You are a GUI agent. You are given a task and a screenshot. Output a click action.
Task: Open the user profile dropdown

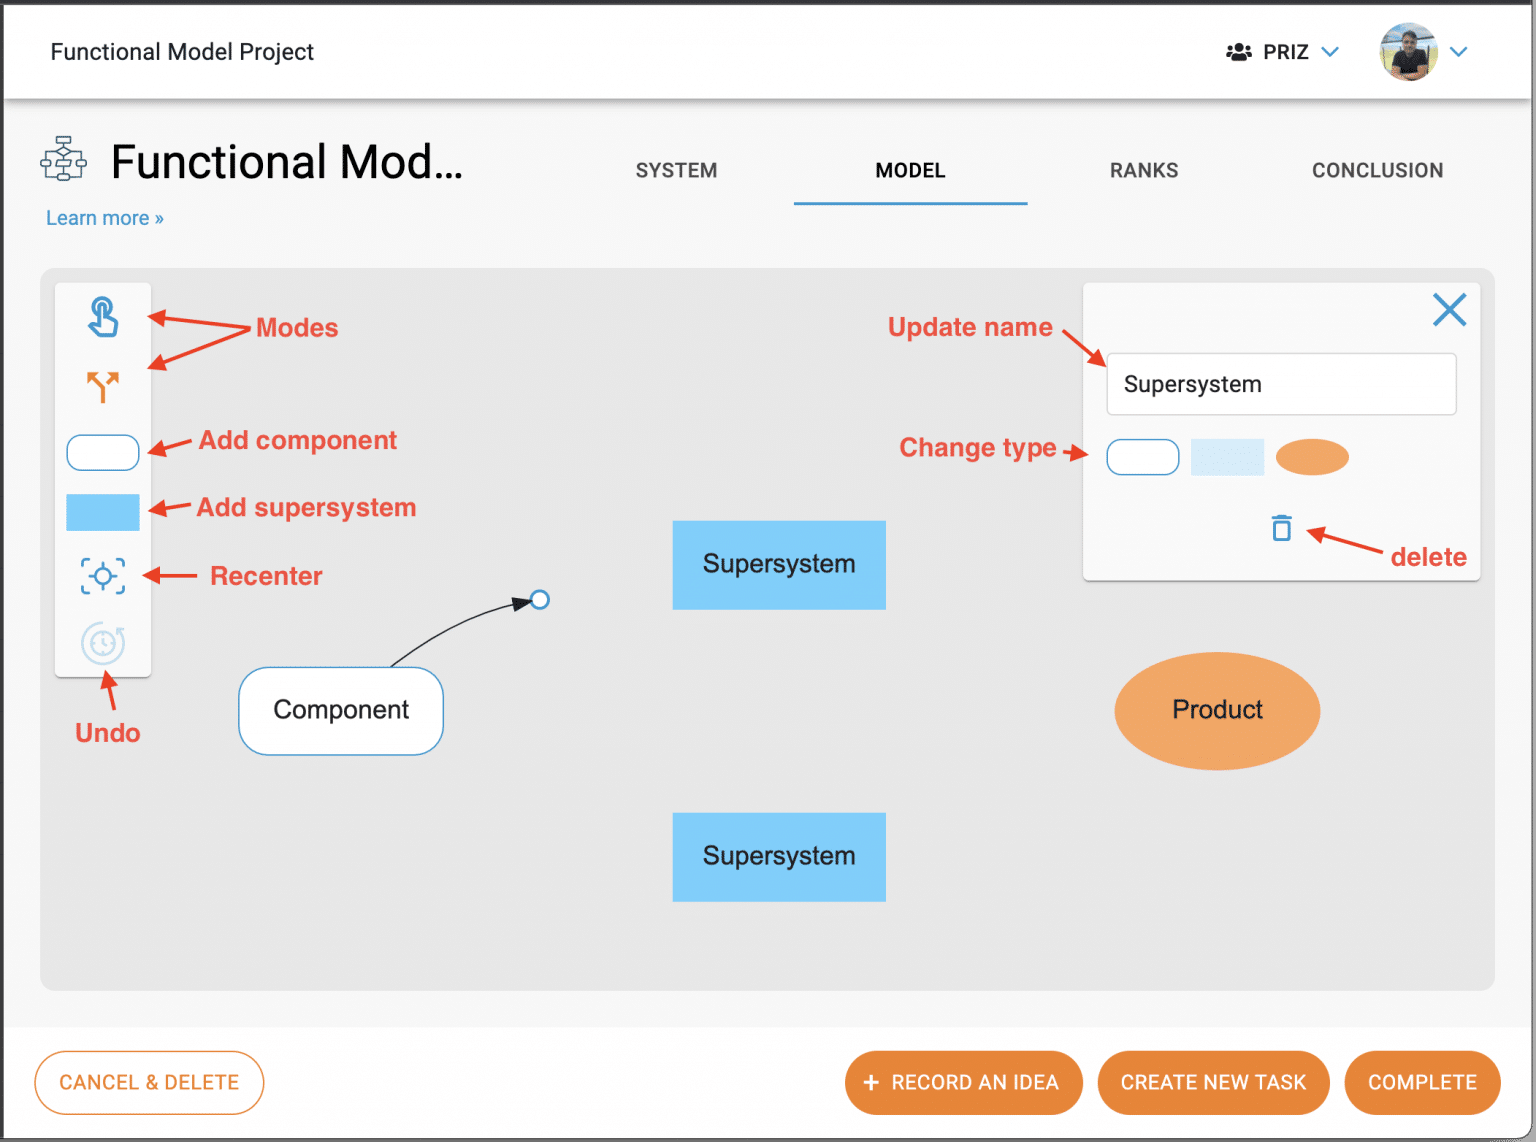point(1458,51)
